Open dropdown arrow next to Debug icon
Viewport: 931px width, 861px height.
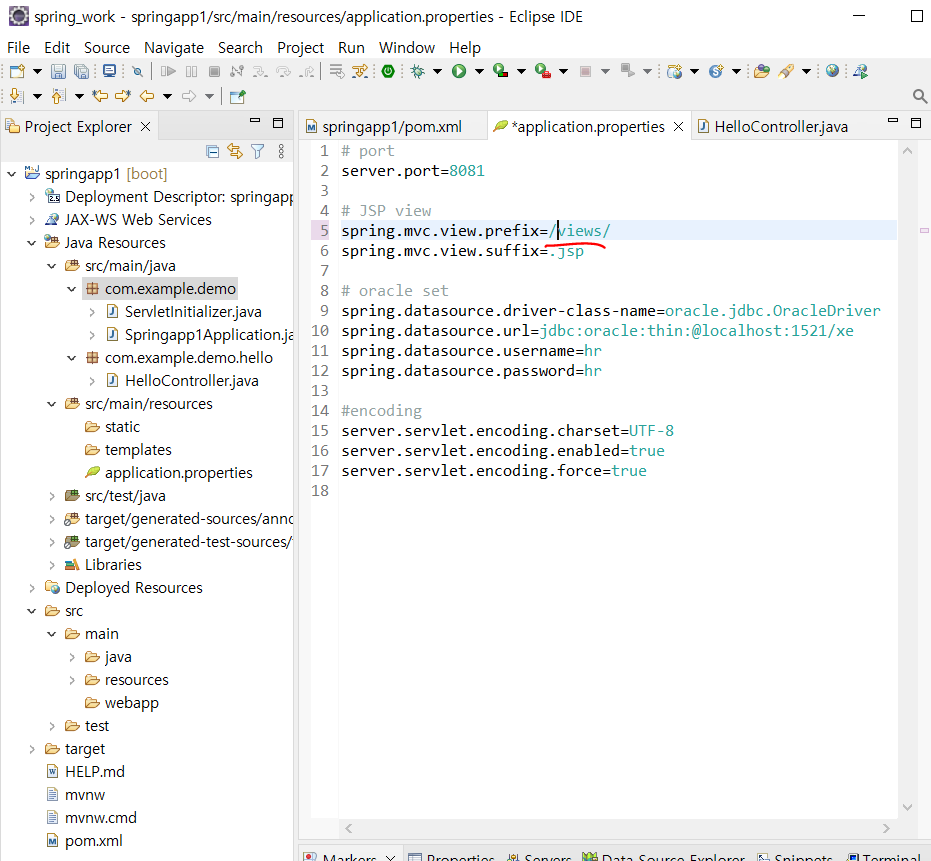pos(438,72)
